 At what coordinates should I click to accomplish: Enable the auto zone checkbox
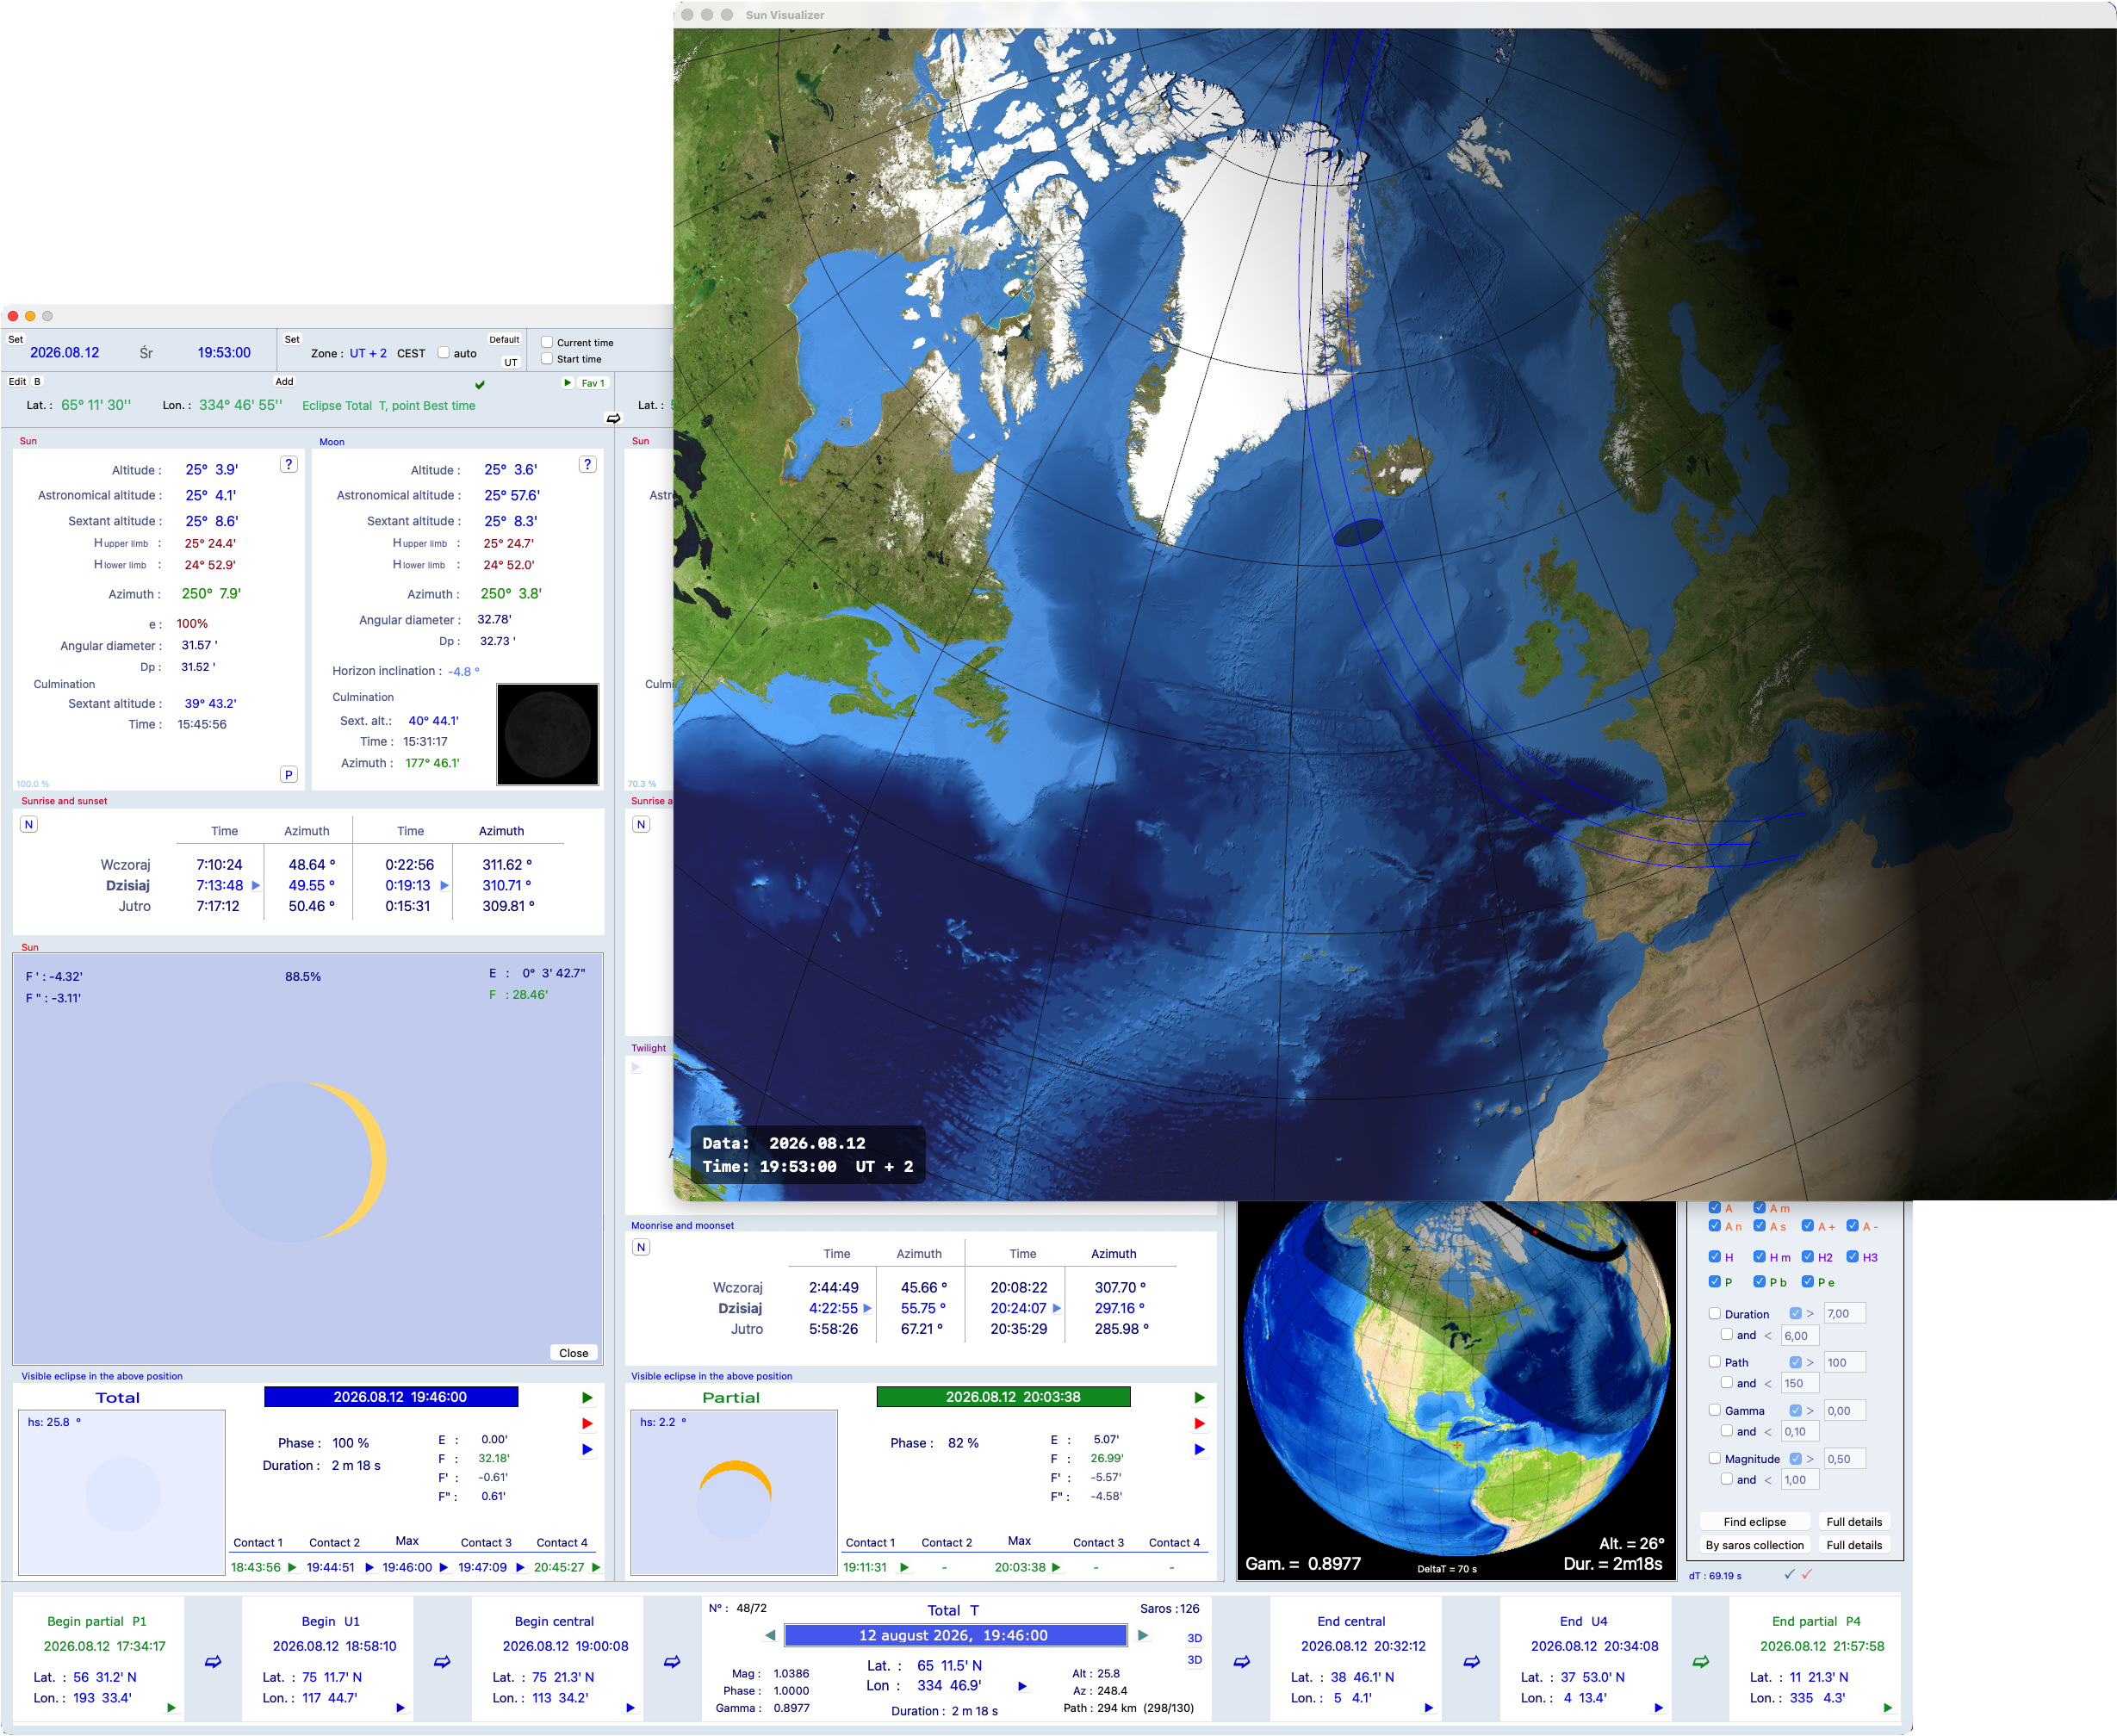(444, 352)
